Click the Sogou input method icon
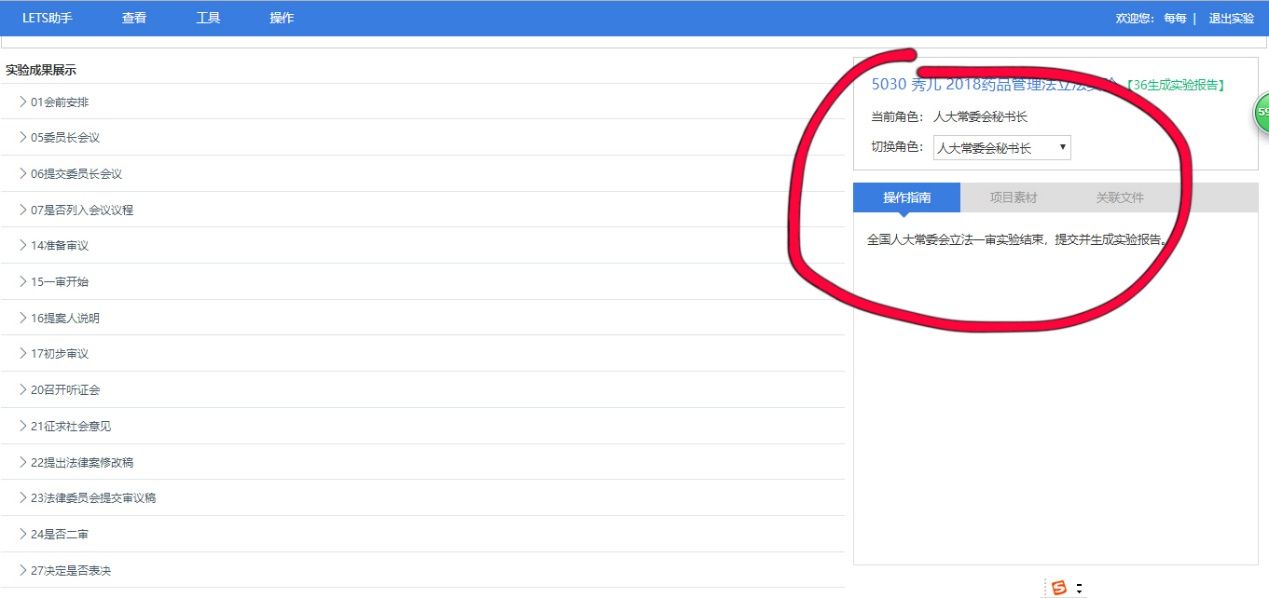 point(1059,587)
